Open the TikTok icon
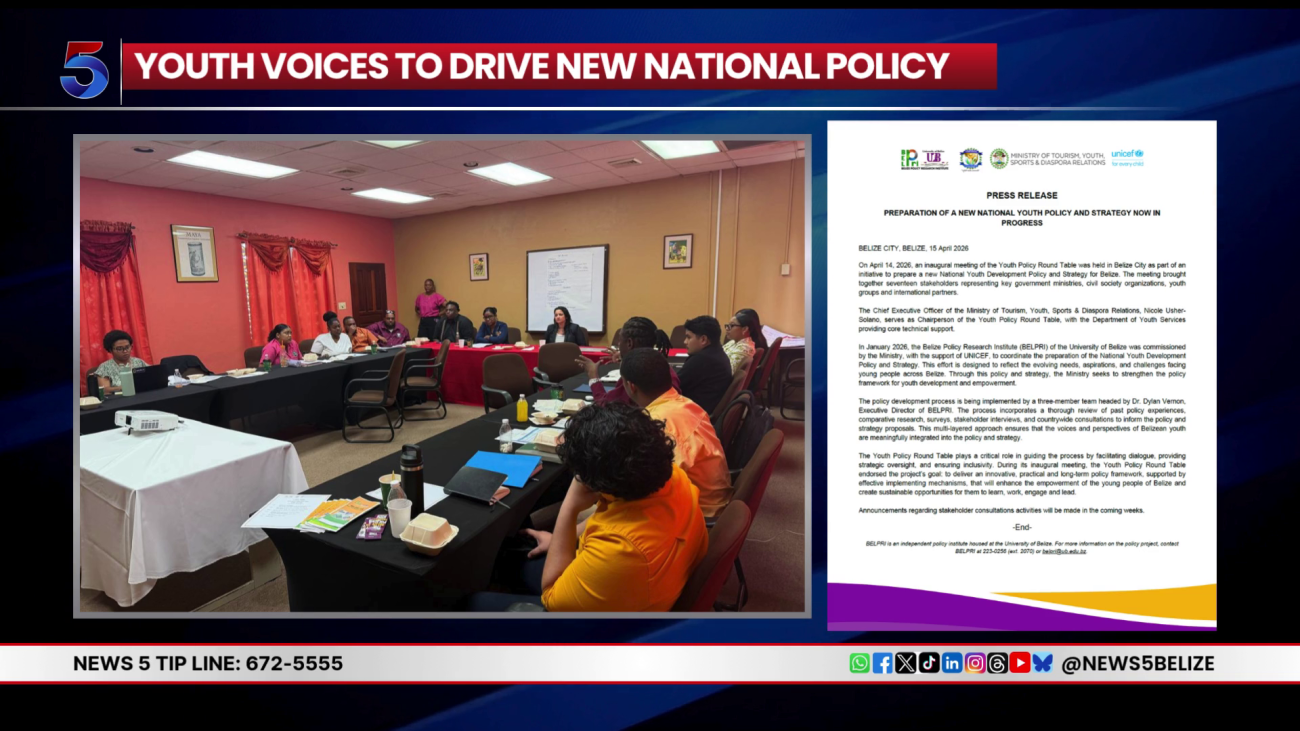The image size is (1300, 731). pos(928,663)
